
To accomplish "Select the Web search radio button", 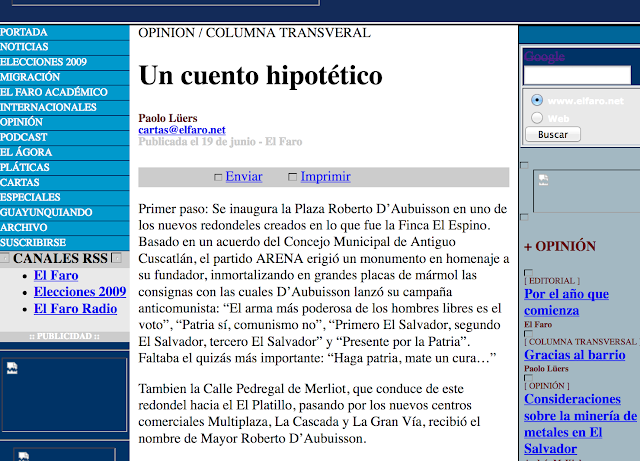I will pos(537,118).
